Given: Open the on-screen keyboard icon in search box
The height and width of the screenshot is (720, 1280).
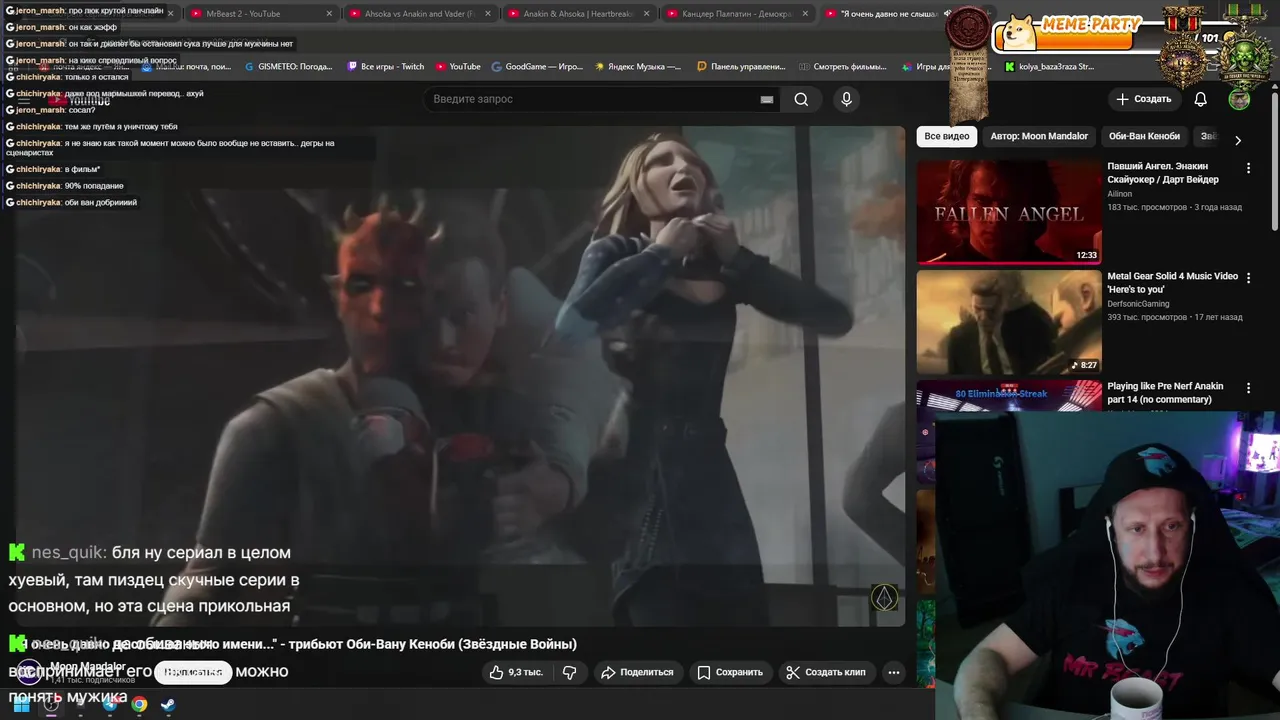Looking at the screenshot, I should pyautogui.click(x=767, y=99).
